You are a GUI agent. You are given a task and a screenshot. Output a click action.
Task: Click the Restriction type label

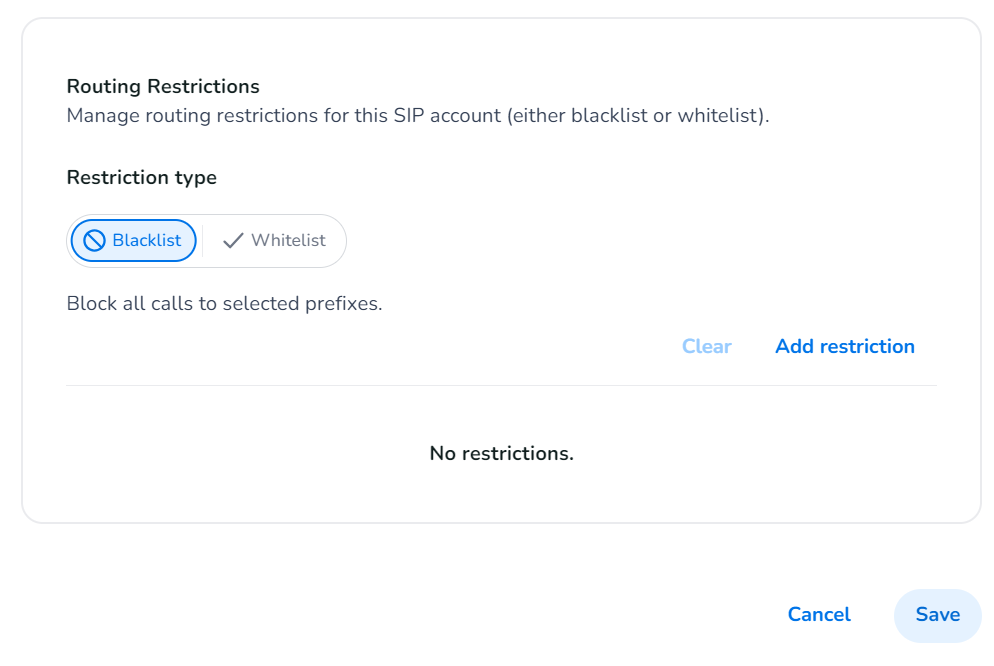[141, 177]
